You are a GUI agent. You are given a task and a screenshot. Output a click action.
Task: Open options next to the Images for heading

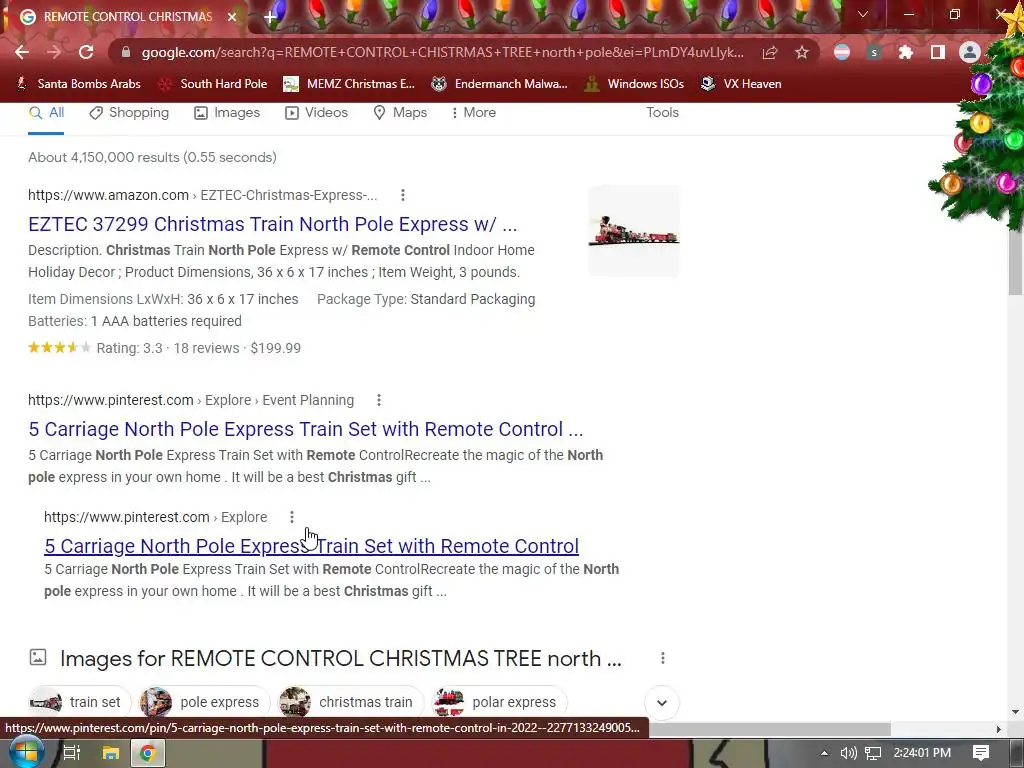663,658
